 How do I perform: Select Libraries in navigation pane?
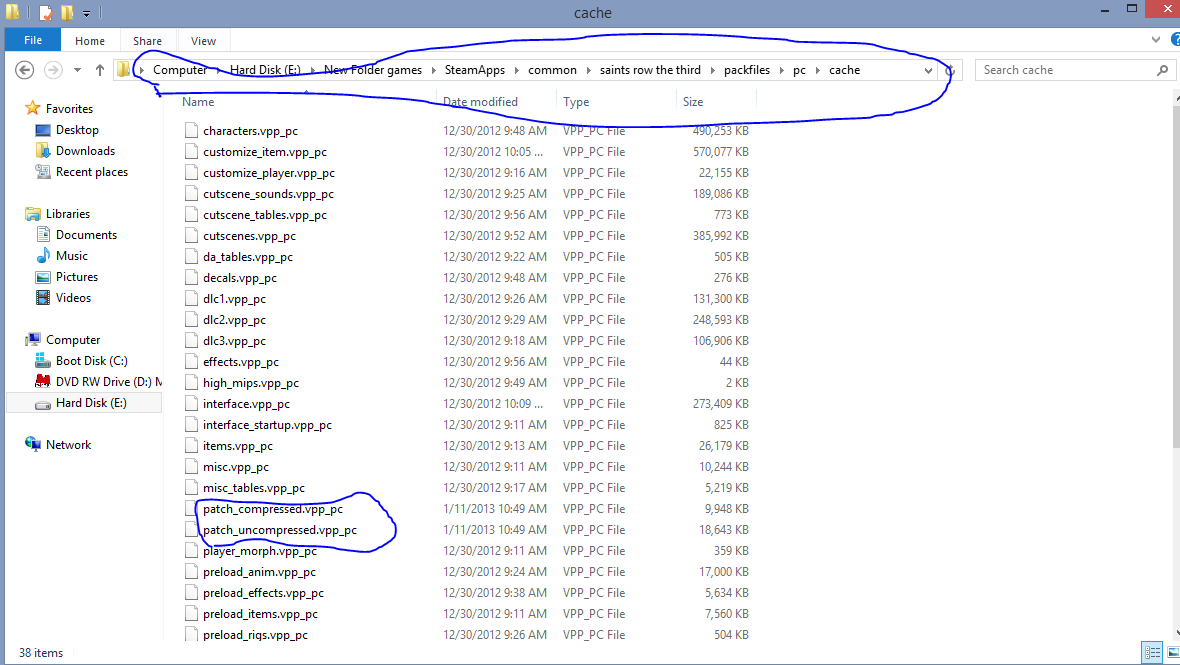pyautogui.click(x=68, y=214)
